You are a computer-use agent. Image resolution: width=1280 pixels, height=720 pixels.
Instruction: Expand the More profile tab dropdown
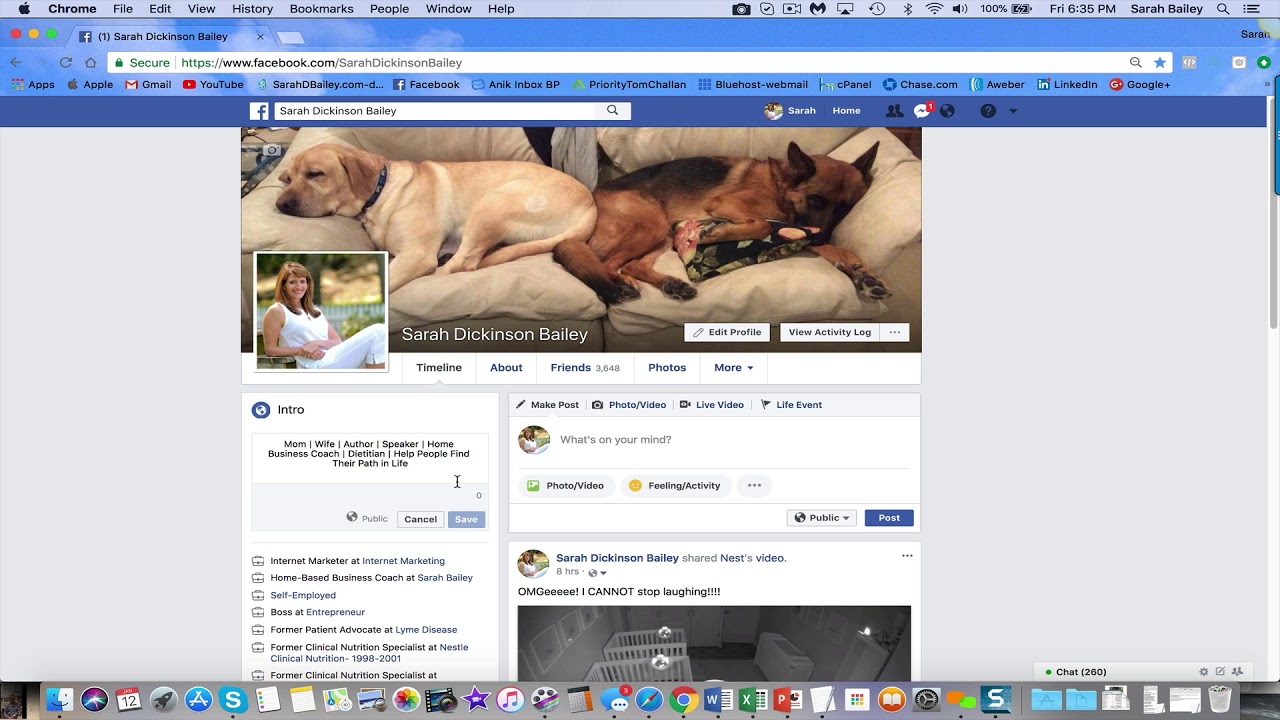(733, 368)
